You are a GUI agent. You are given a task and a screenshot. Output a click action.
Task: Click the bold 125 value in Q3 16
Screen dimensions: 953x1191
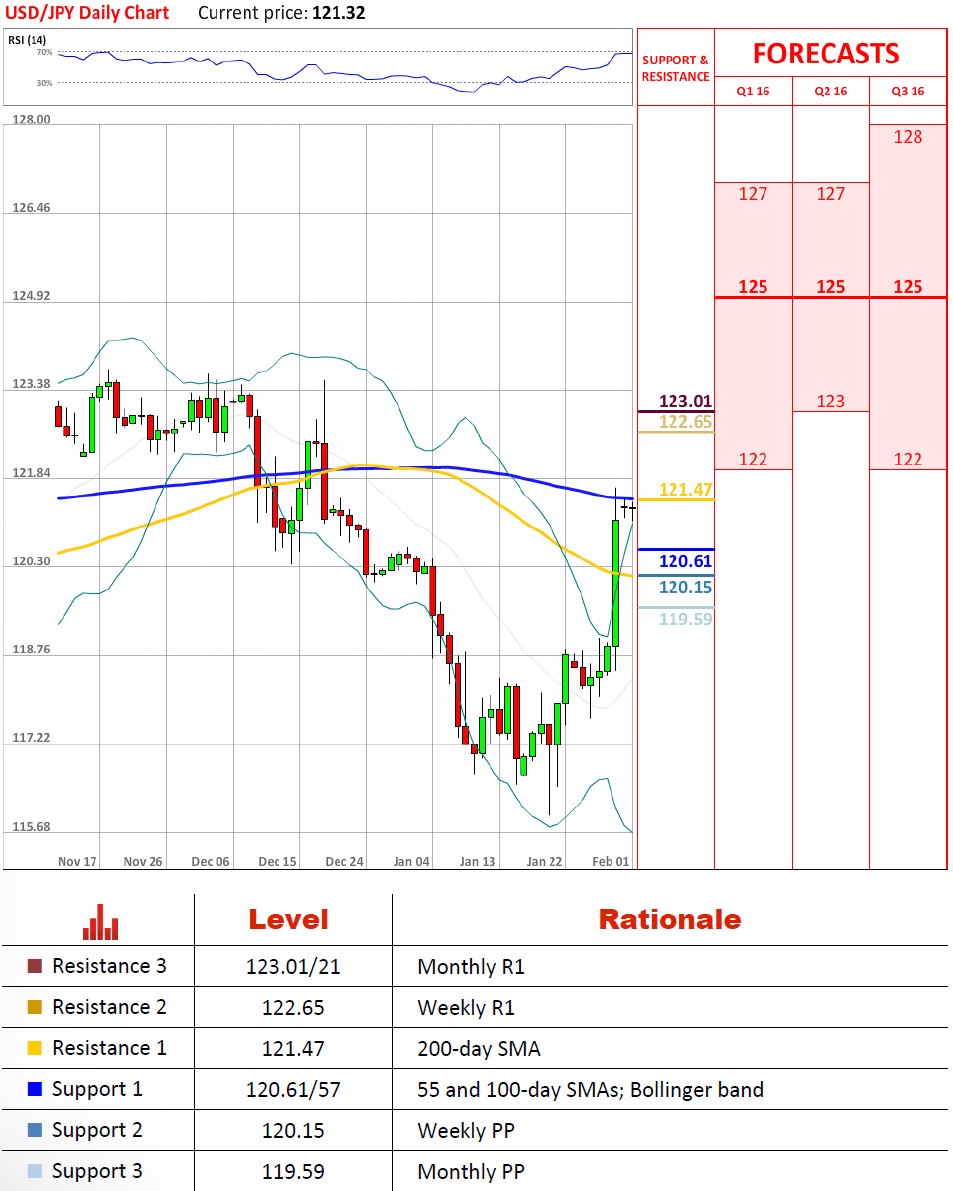(x=907, y=287)
